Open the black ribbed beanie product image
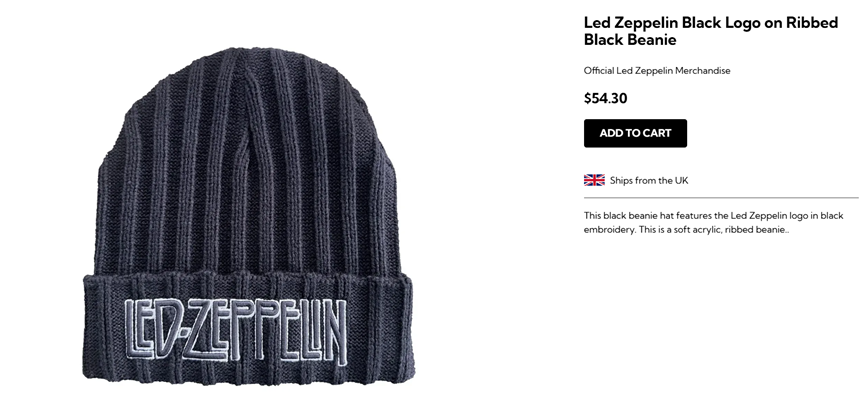865x406 pixels. click(x=248, y=215)
